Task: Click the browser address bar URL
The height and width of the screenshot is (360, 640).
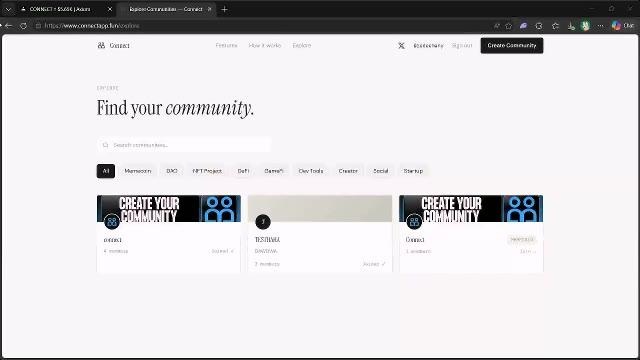Action: tap(92, 26)
